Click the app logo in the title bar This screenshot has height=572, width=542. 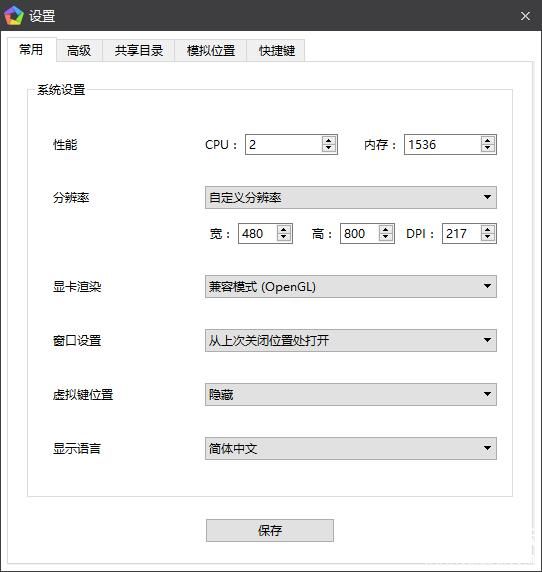(x=13, y=16)
